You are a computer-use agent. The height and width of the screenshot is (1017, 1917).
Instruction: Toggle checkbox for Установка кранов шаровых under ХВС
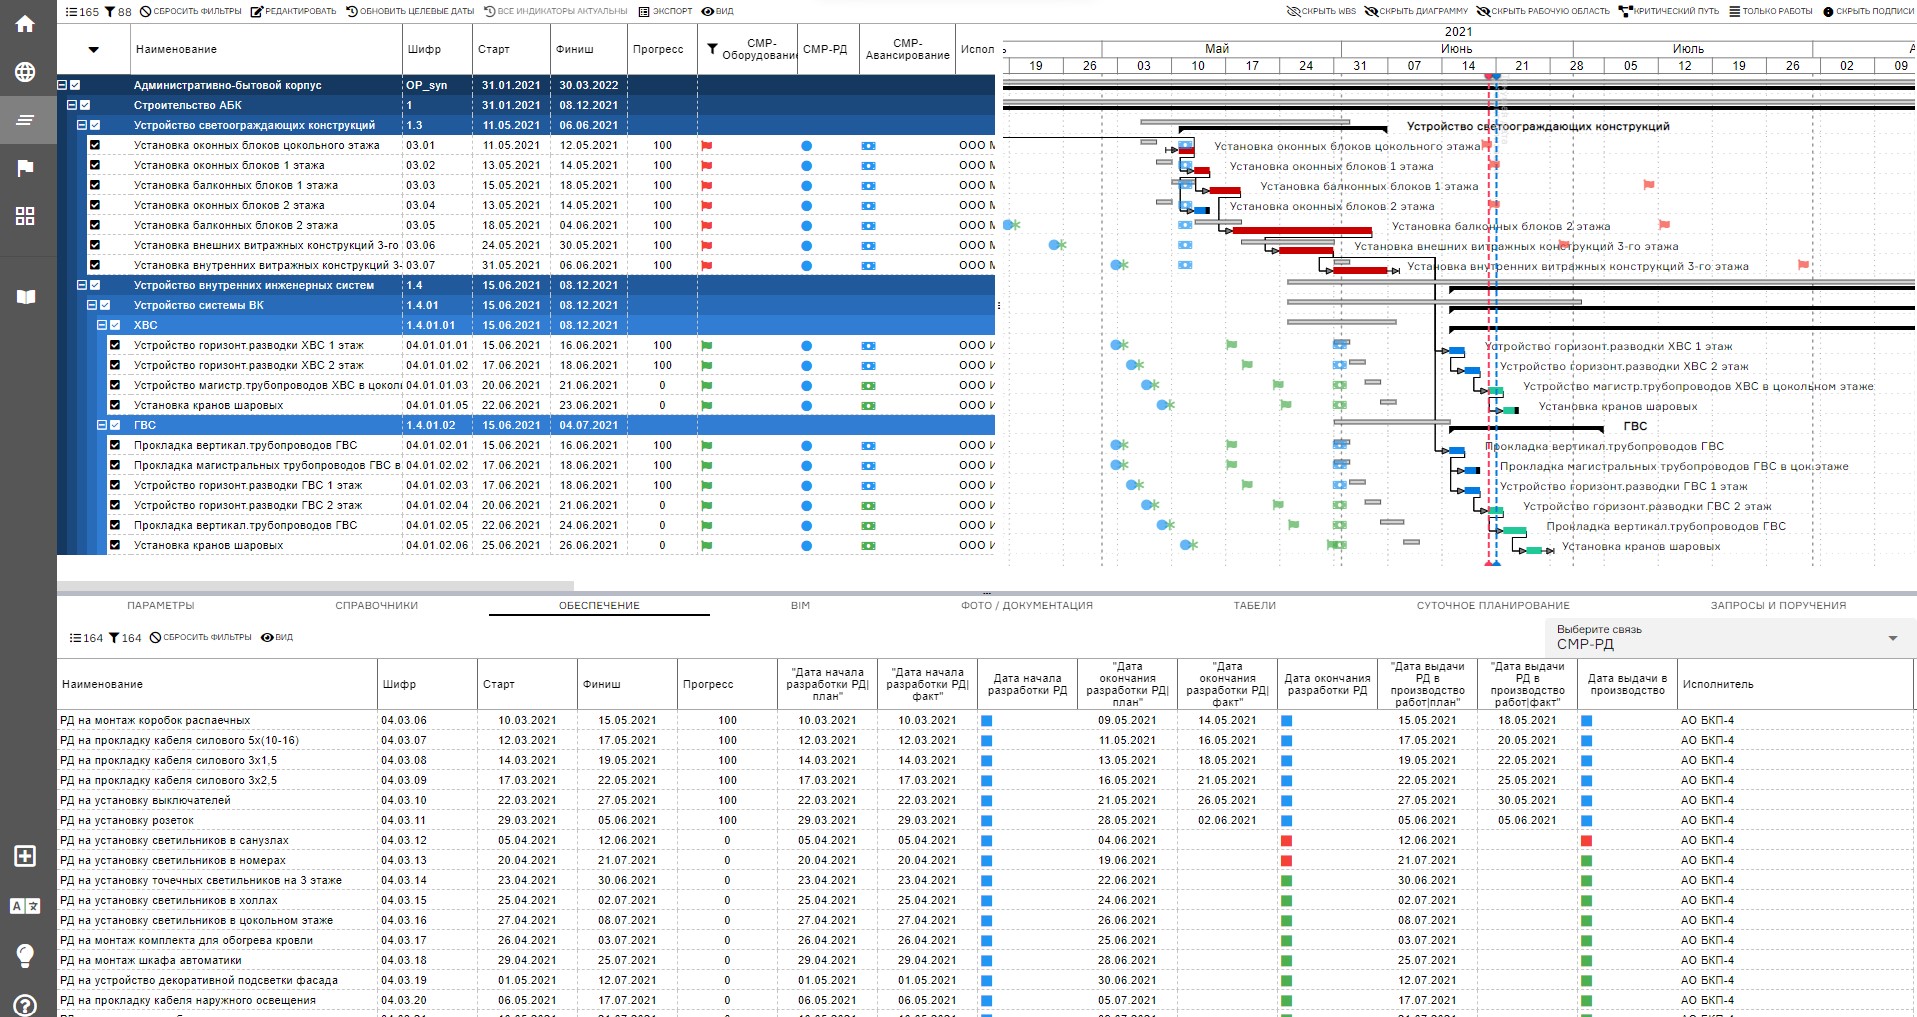115,405
